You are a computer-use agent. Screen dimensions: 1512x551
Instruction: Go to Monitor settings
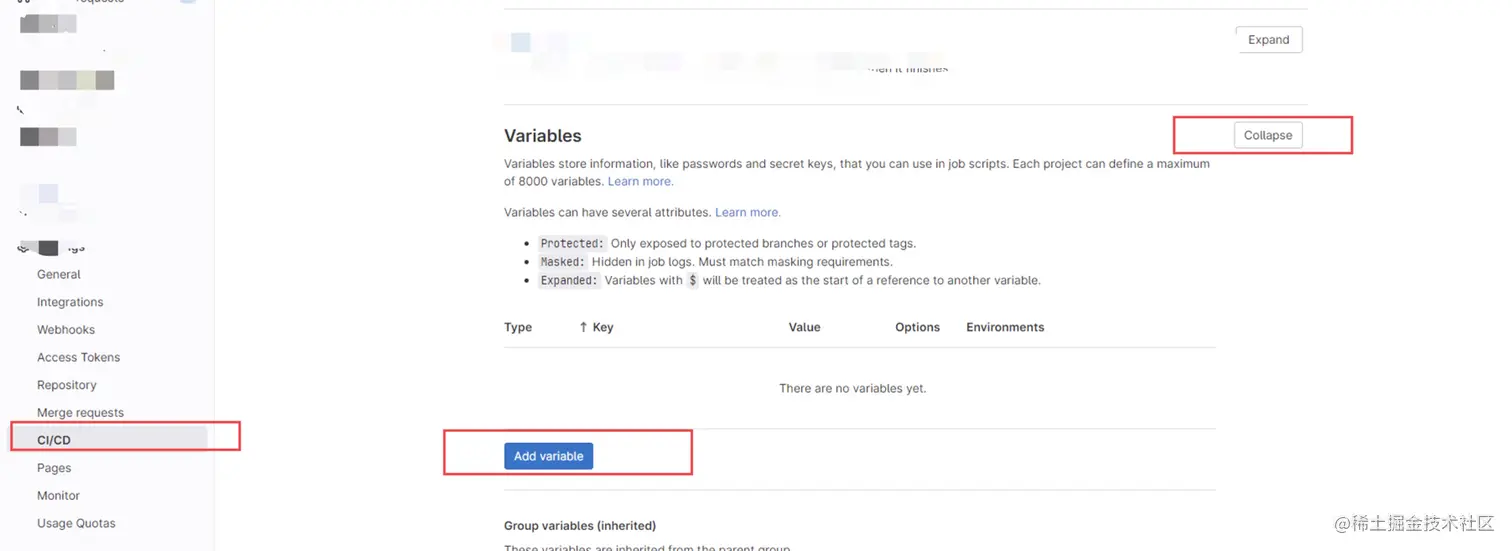[58, 496]
